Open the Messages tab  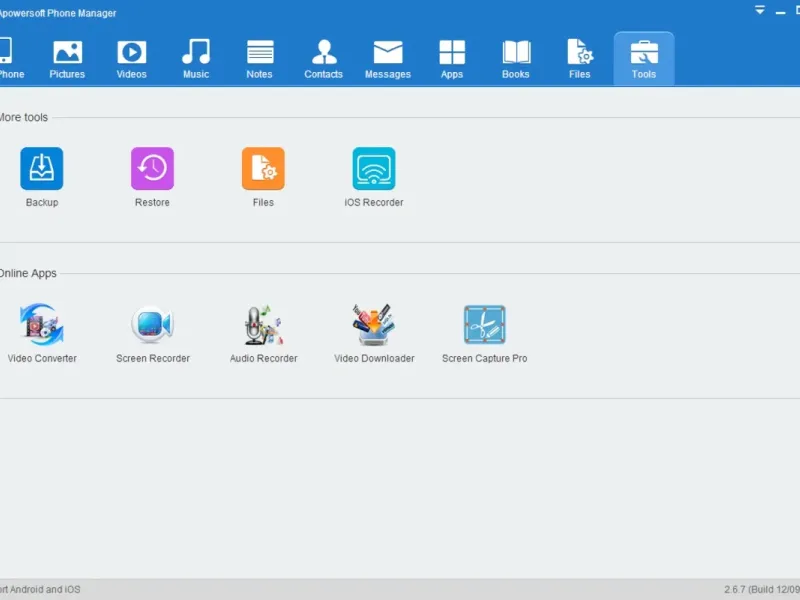click(x=388, y=59)
